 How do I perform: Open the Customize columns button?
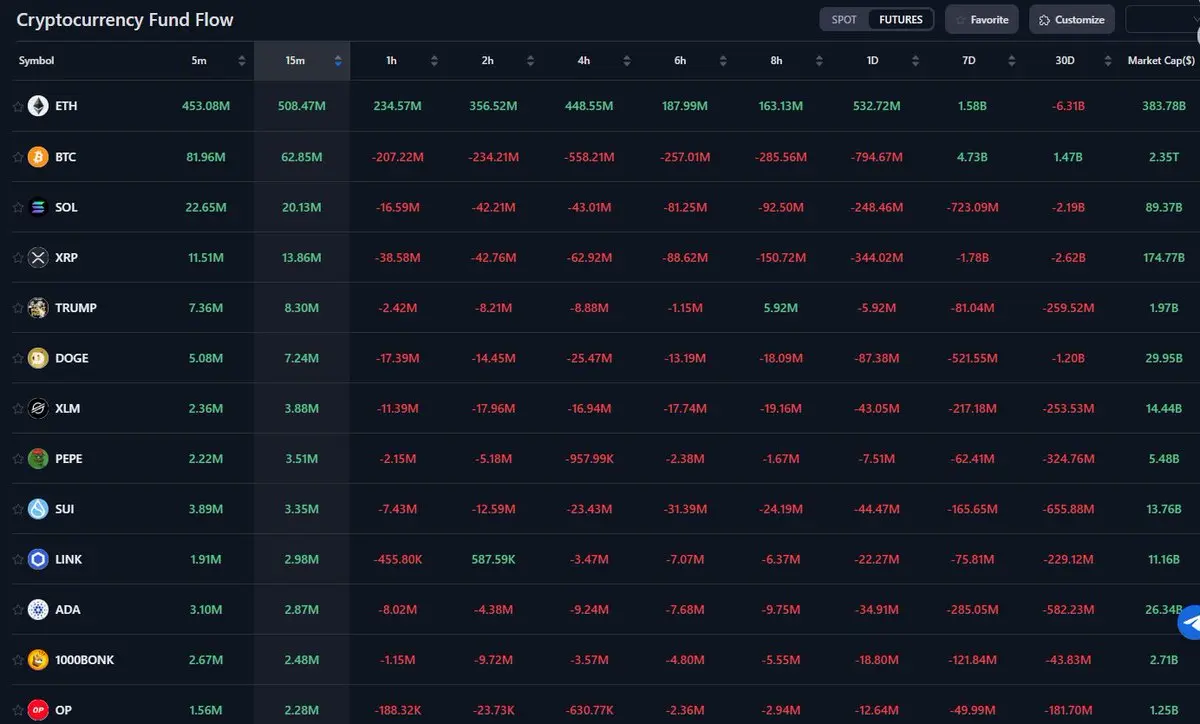(1072, 19)
